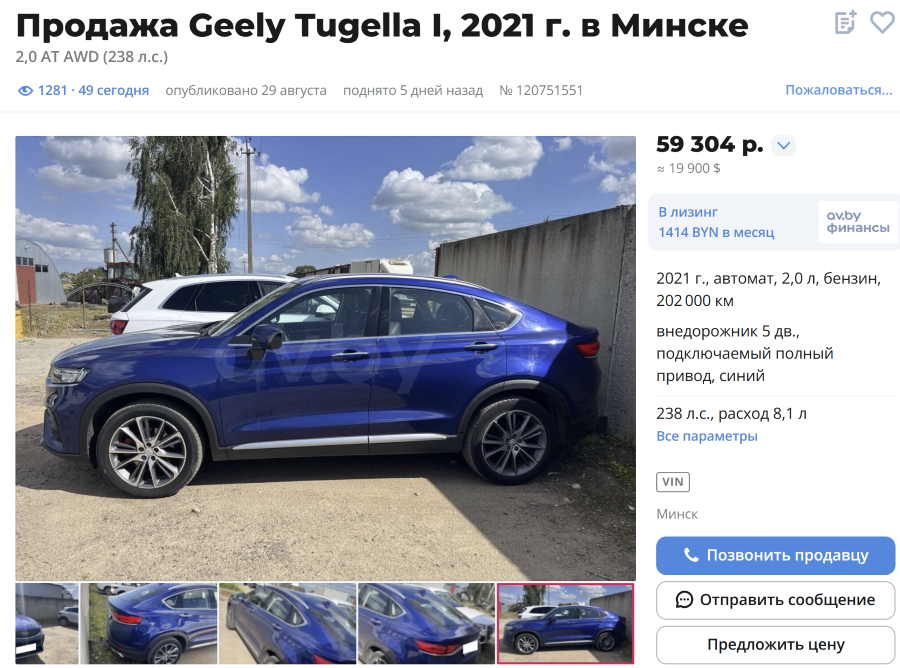Click 'Предложить цену' button

tap(775, 645)
